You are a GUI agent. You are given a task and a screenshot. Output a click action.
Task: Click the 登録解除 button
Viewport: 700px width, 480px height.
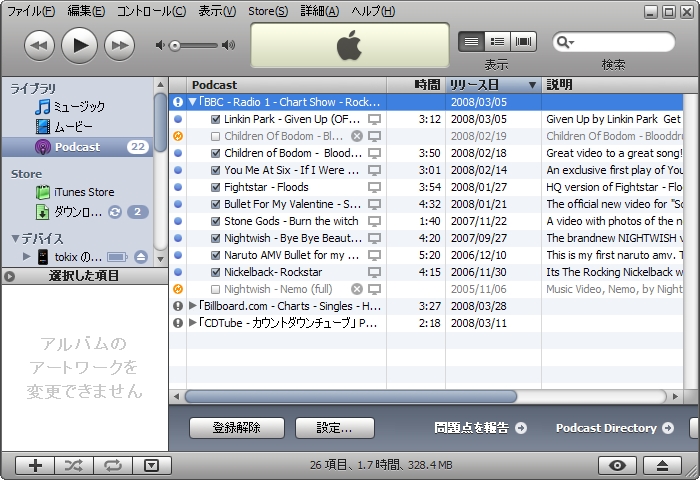[x=237, y=428]
